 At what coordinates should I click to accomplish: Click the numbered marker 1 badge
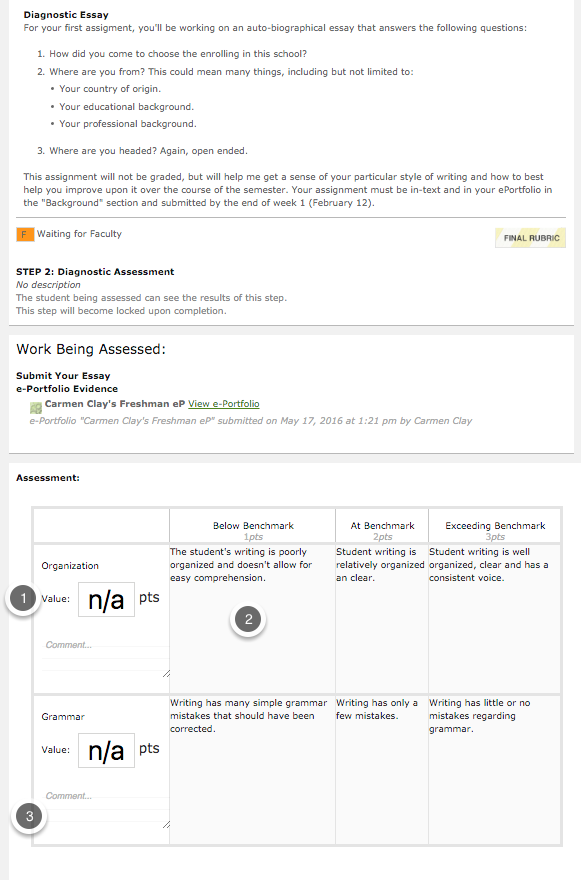coord(23,598)
